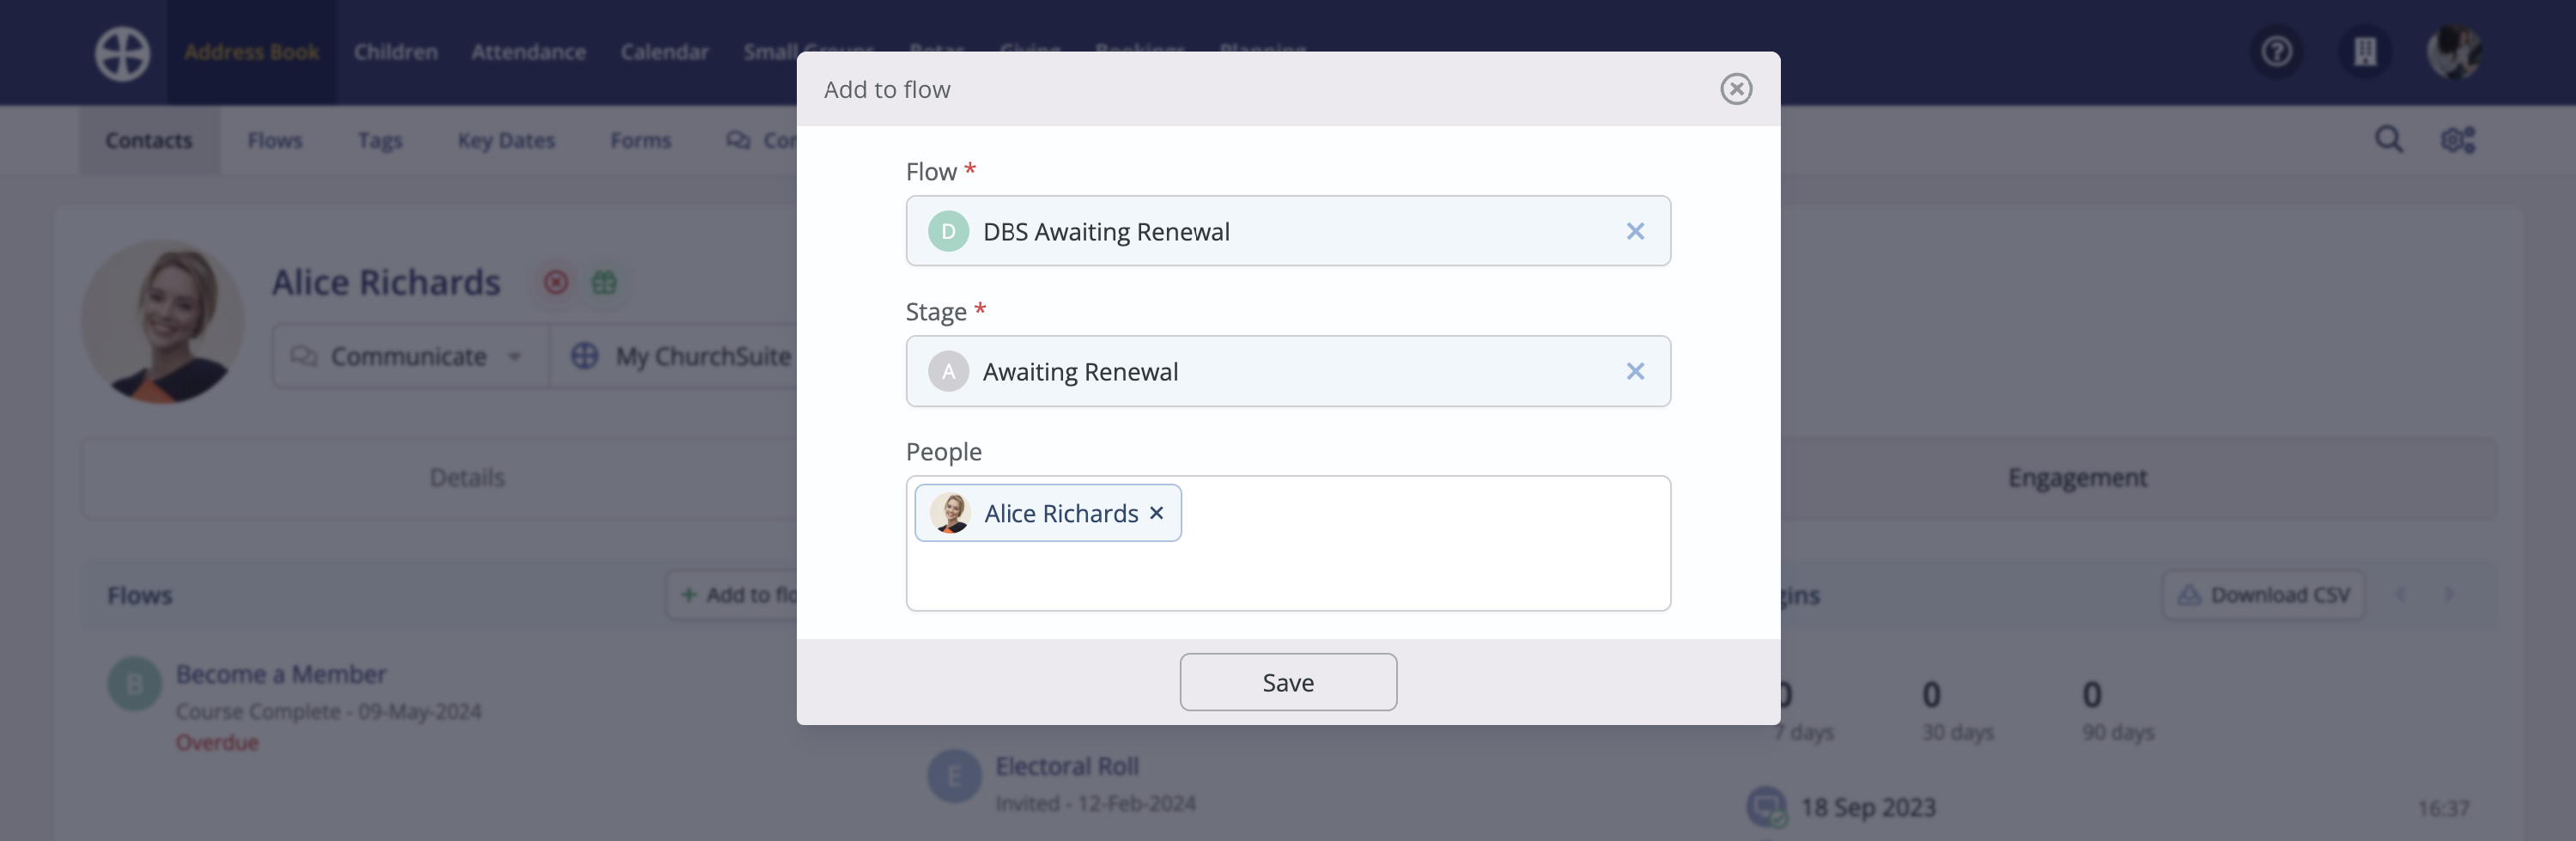The width and height of the screenshot is (2576, 841).
Task: Open the Attendance module
Action: (528, 52)
